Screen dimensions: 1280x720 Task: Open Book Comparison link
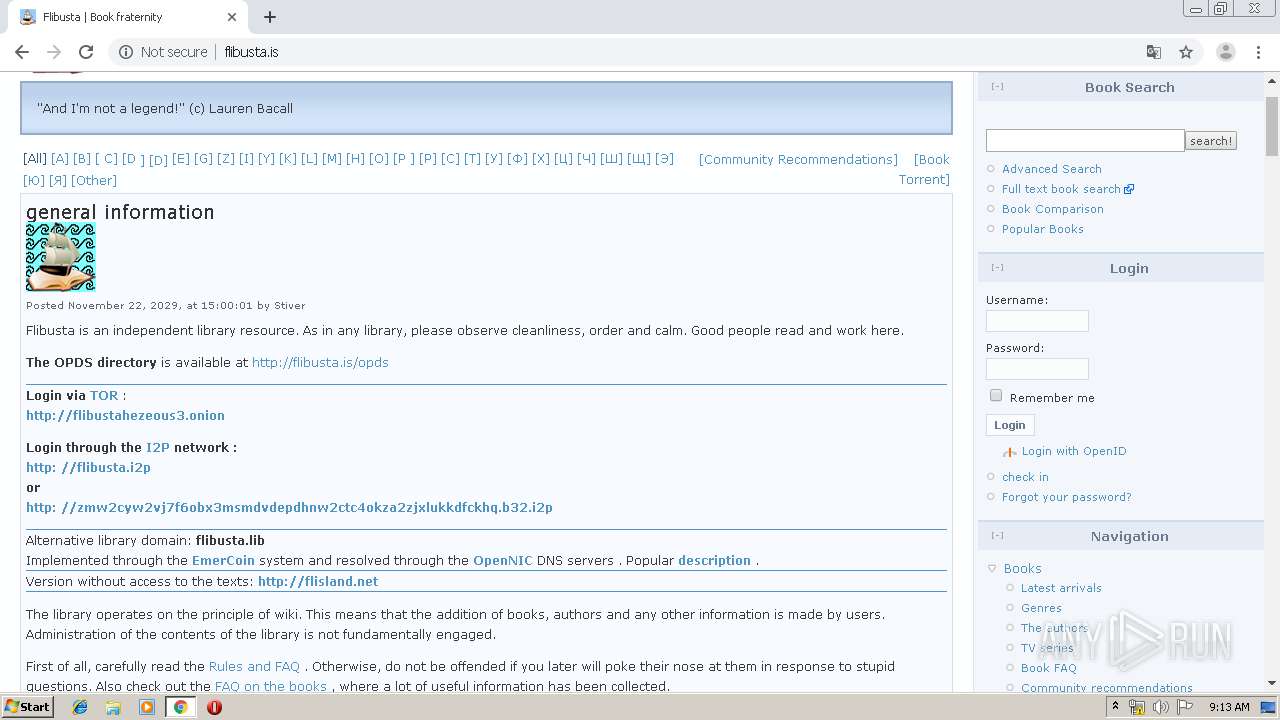point(1053,209)
